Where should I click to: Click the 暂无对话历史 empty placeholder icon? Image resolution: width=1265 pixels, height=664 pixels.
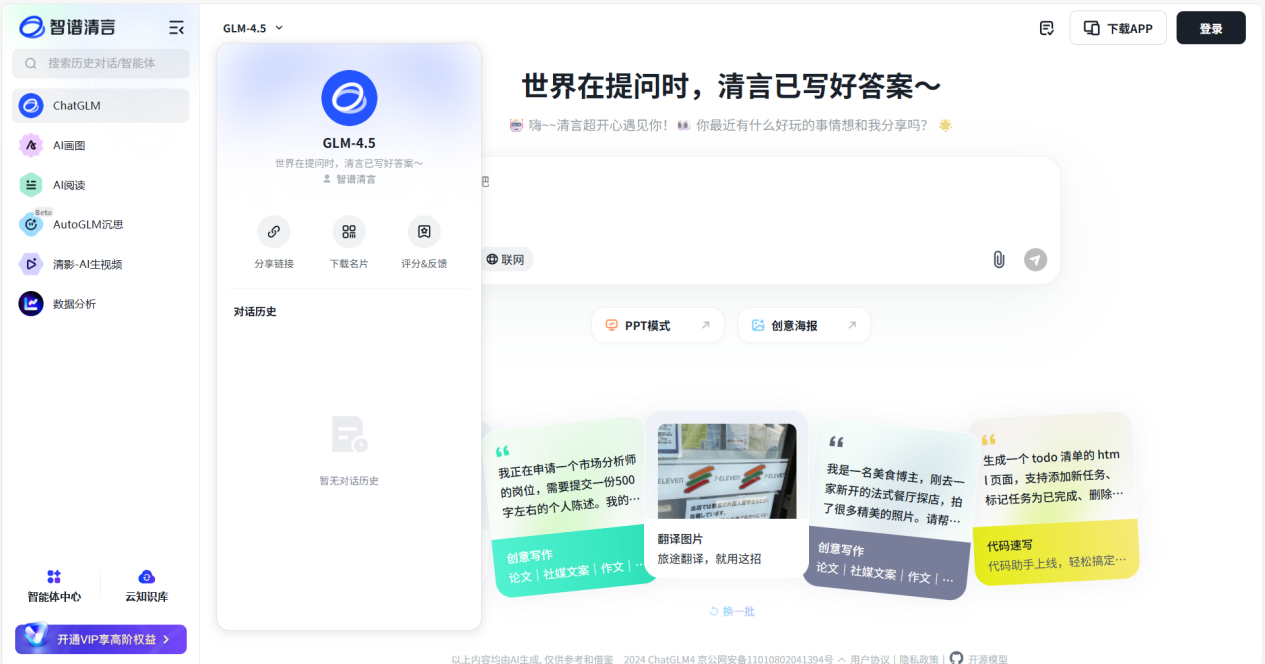(x=349, y=434)
